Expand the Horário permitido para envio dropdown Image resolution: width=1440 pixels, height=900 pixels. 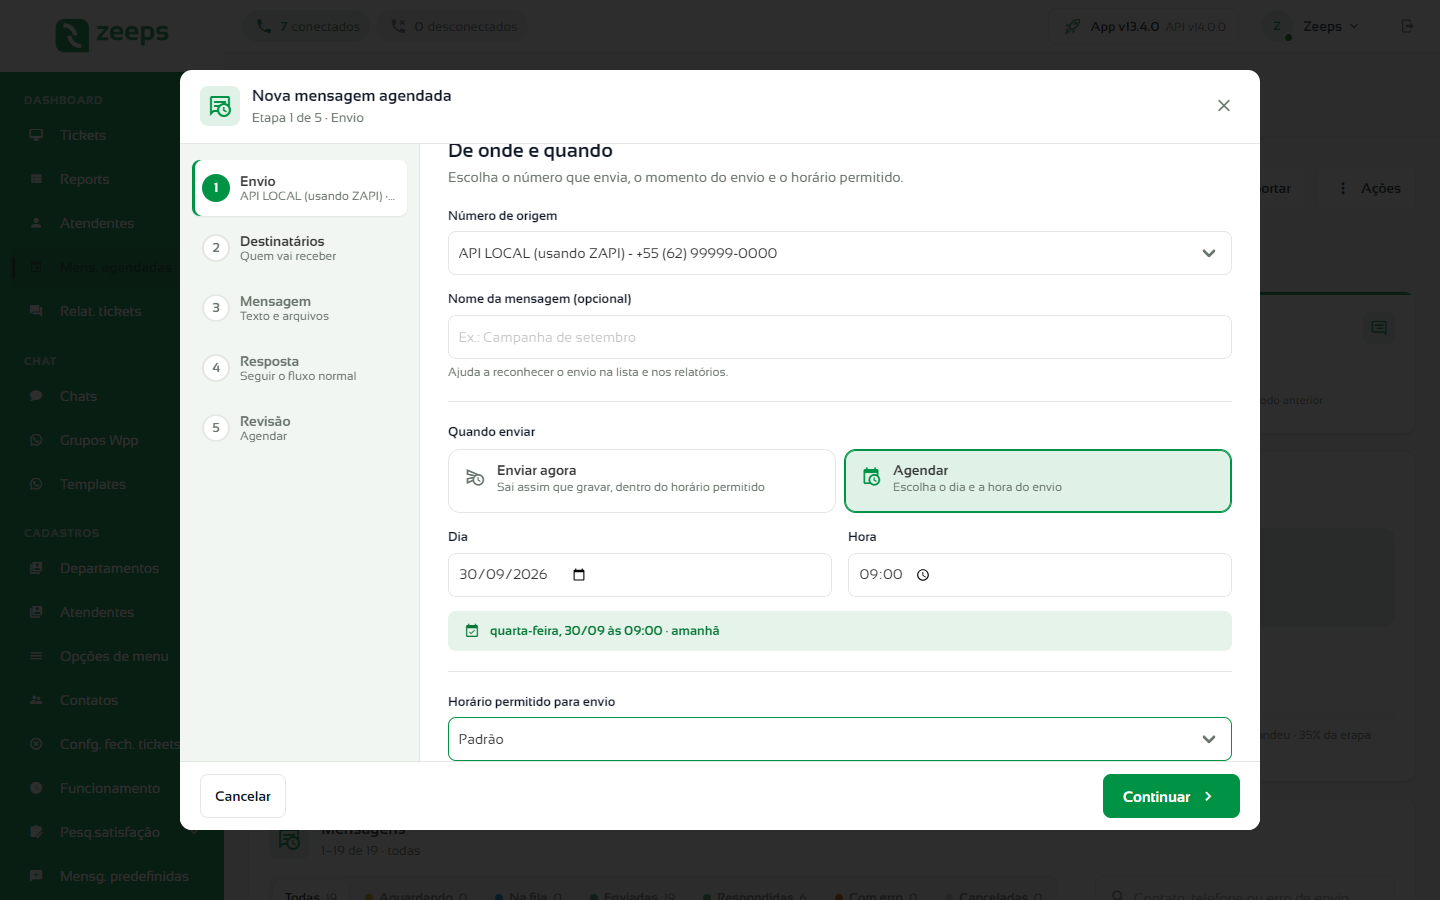(x=840, y=739)
